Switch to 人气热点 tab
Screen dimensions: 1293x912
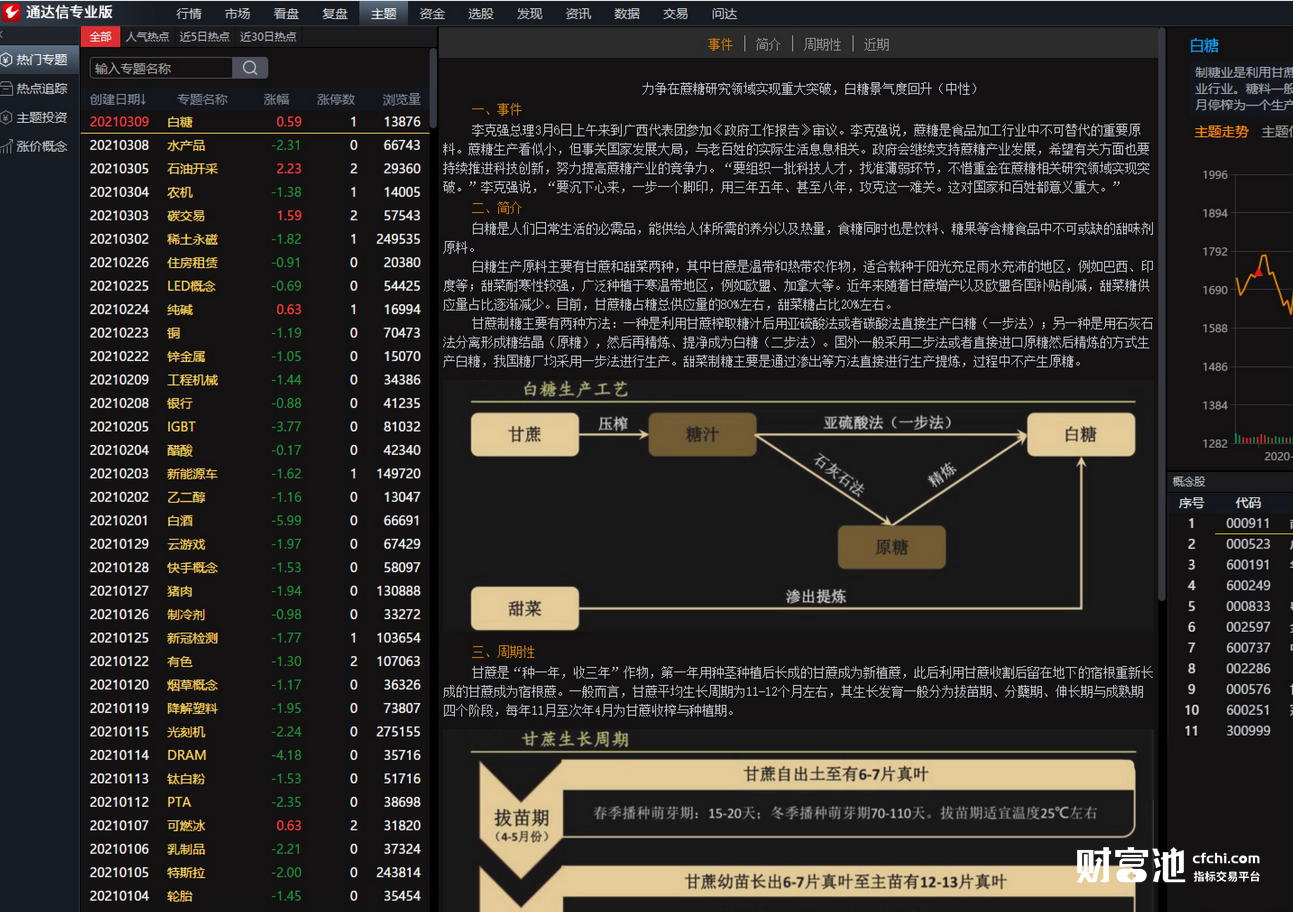(x=148, y=37)
